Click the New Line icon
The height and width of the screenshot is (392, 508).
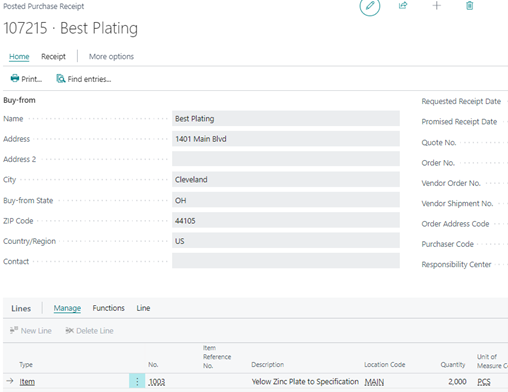pos(14,330)
